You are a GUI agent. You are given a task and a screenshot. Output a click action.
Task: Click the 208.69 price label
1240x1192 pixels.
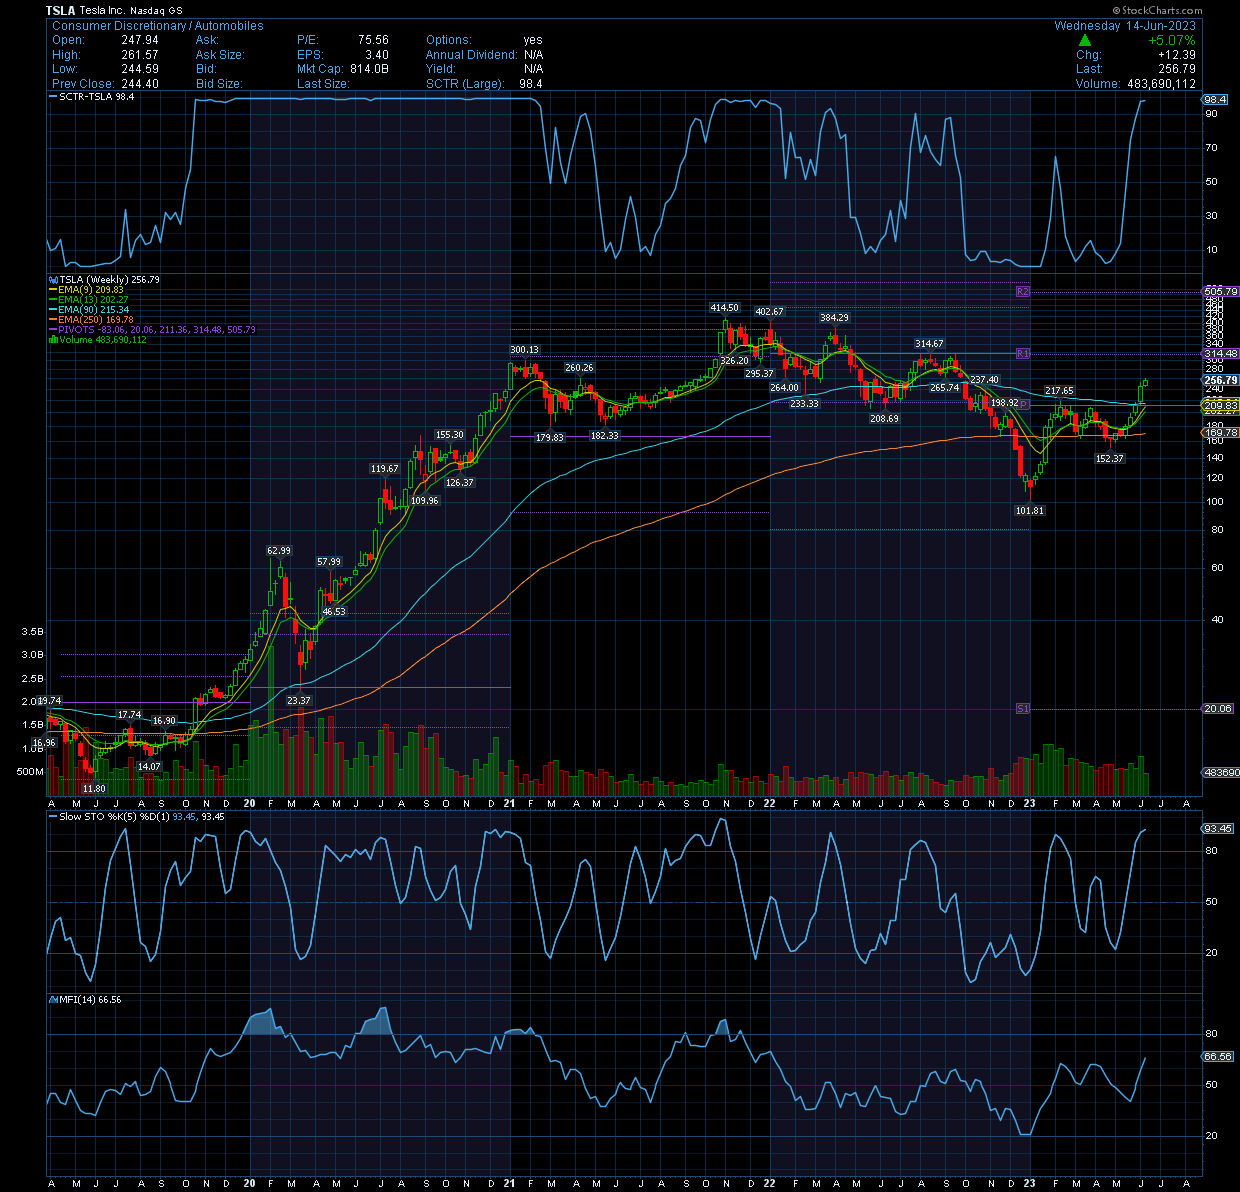884,419
